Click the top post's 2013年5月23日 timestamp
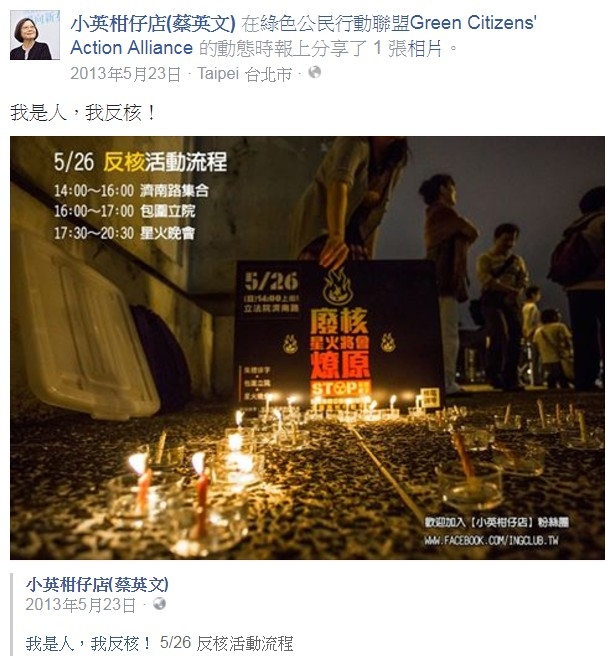Image resolution: width=610 pixels, height=656 pixels. (126, 74)
